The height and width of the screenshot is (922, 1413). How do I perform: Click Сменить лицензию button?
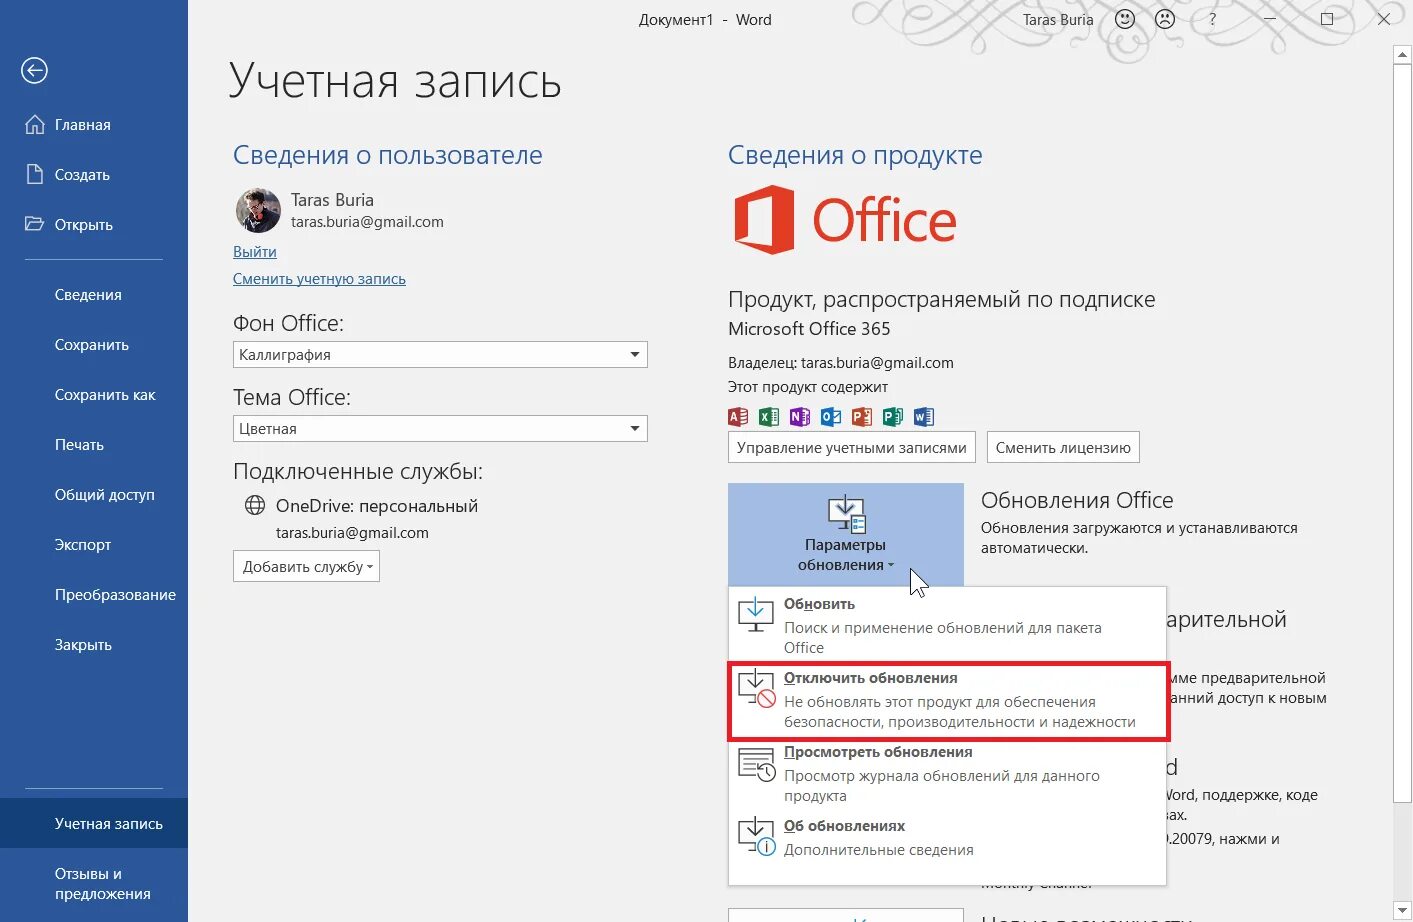(x=1063, y=447)
